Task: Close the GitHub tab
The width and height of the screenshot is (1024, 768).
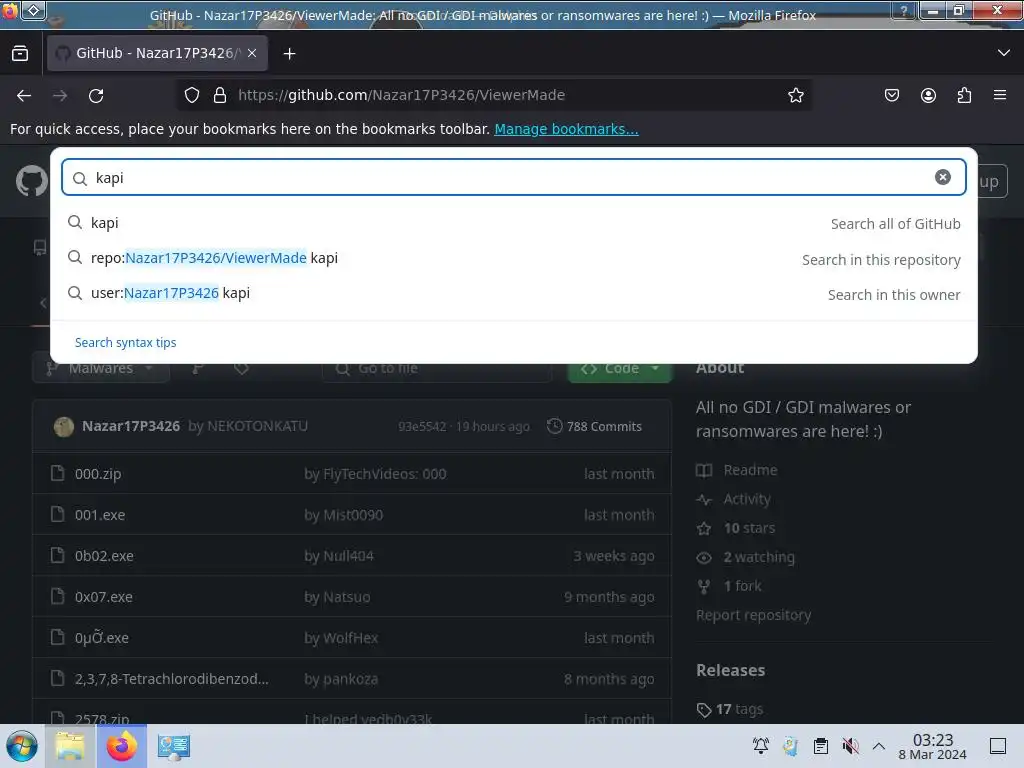Action: click(252, 54)
